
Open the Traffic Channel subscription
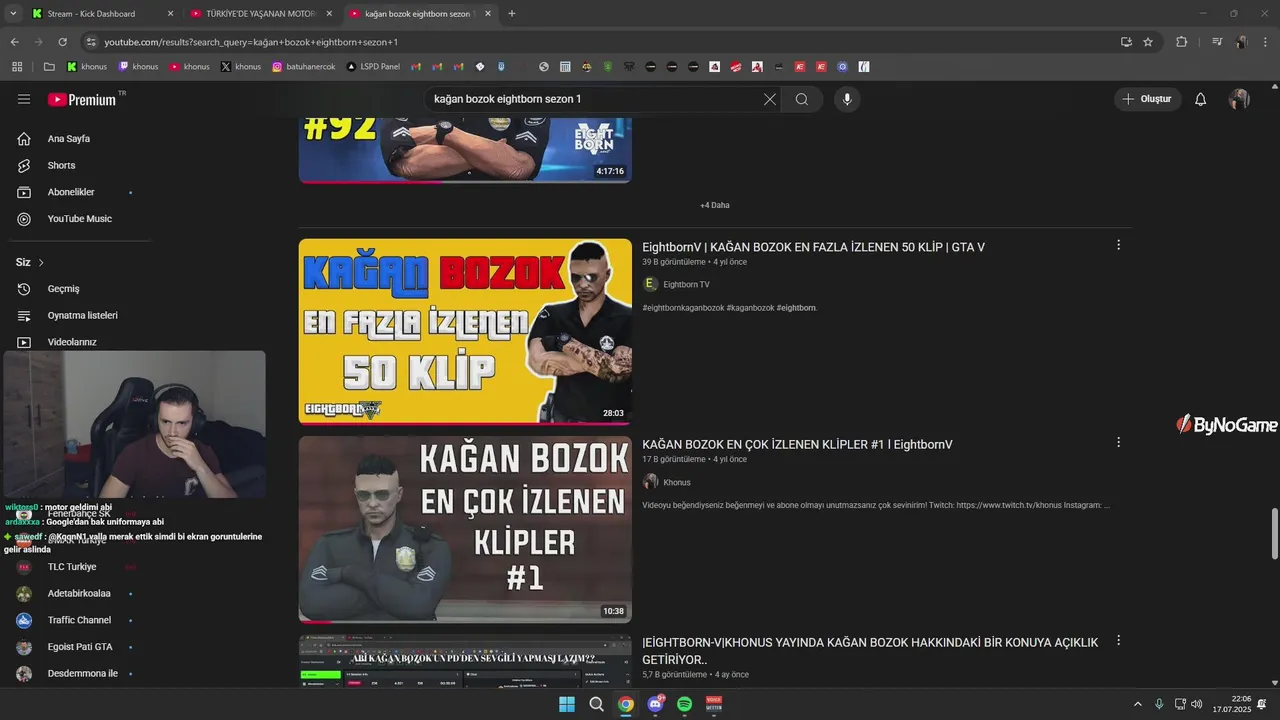click(x=79, y=620)
